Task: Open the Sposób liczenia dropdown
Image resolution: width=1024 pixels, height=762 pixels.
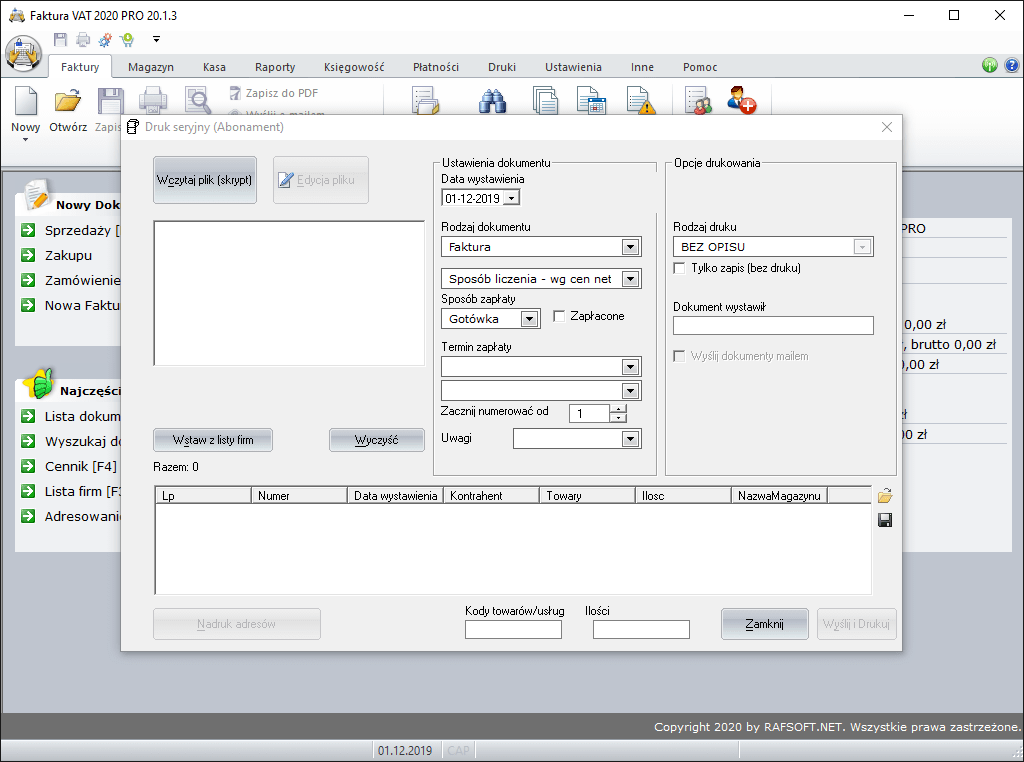Action: [630, 279]
